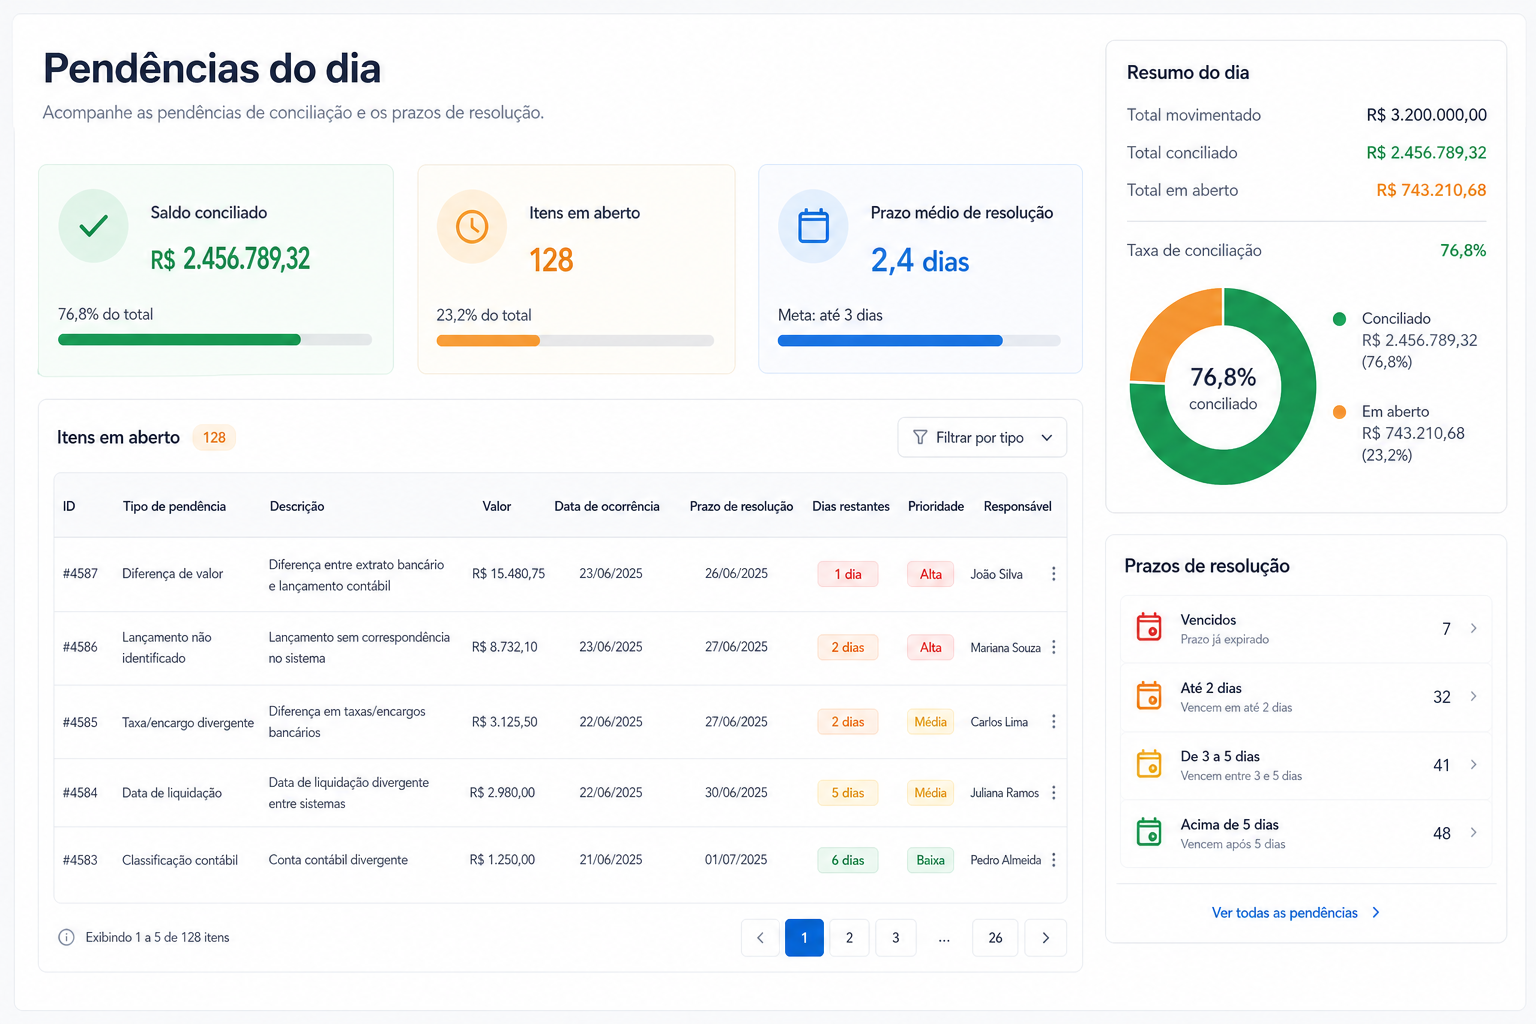Expand the De 3 a 5 dias chevron
The image size is (1536, 1024).
pos(1473,764)
